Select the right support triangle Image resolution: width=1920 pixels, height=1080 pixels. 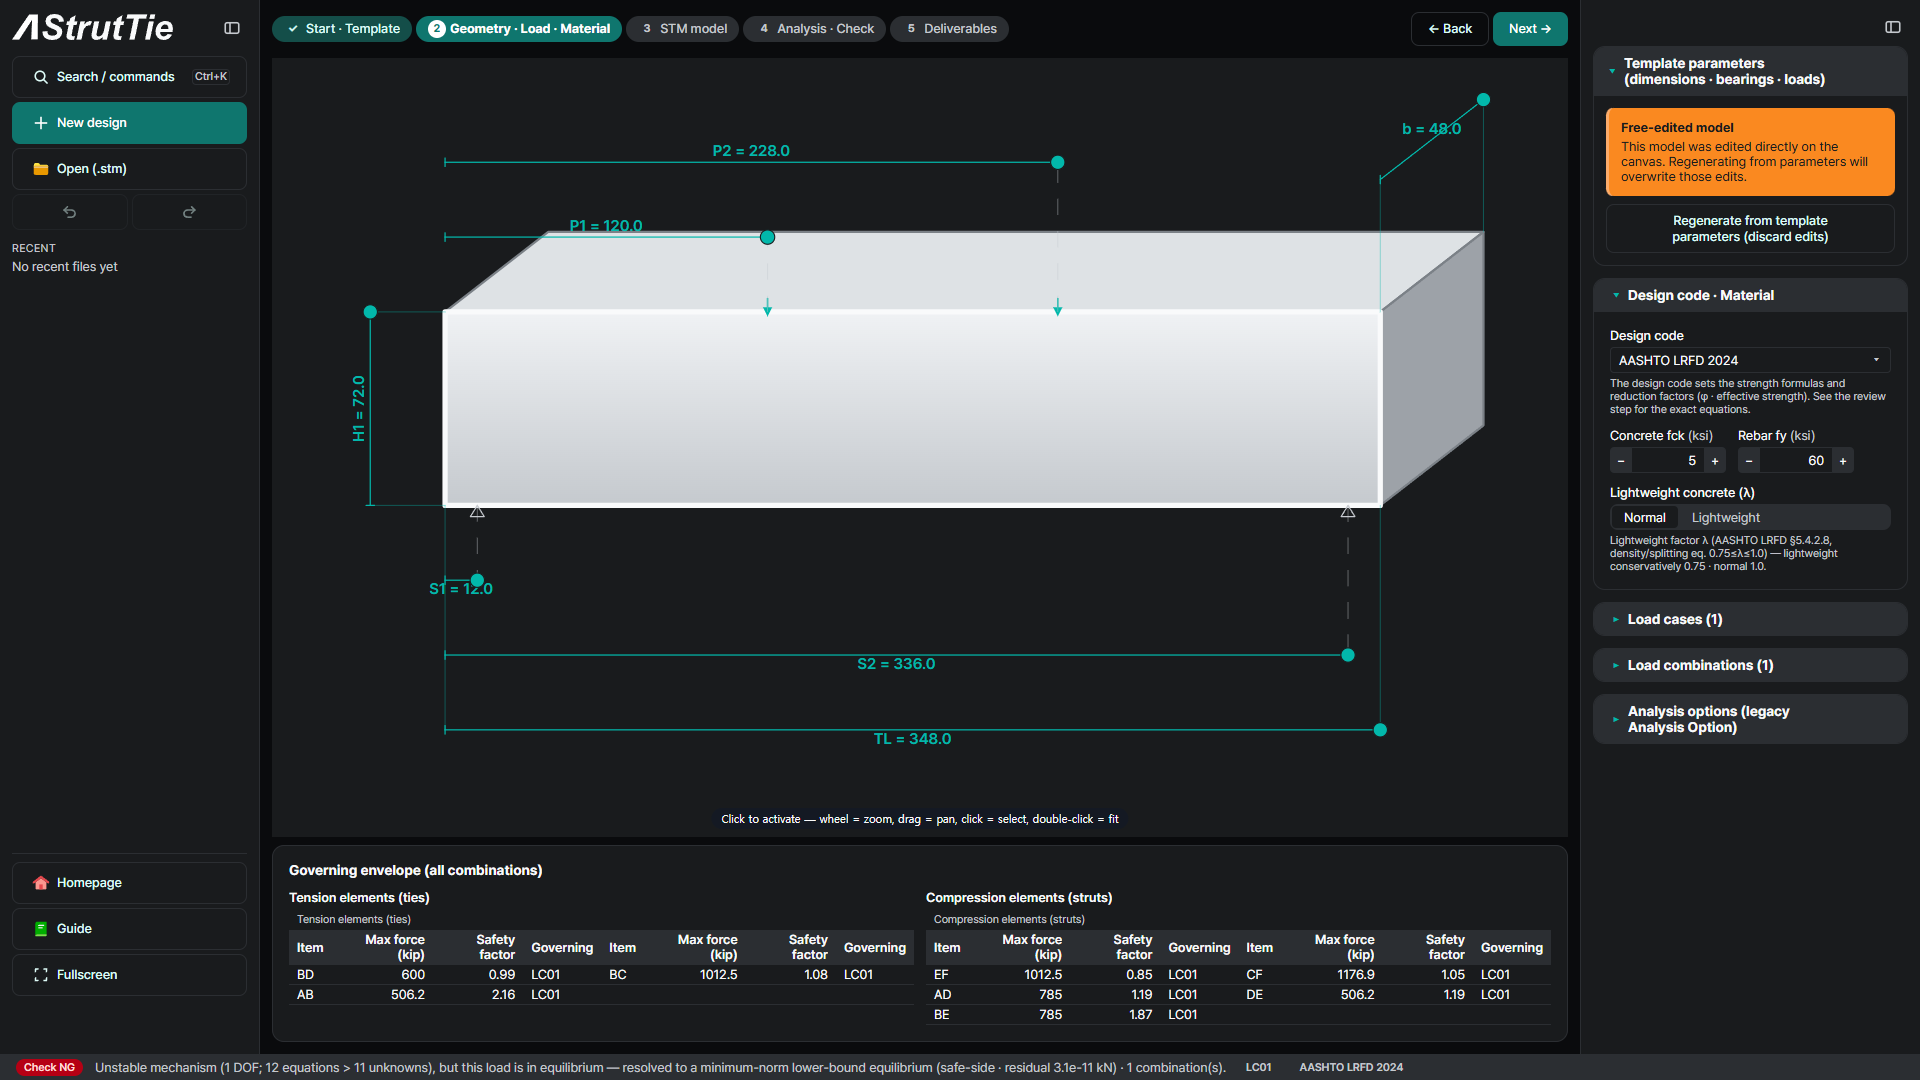[x=1348, y=512]
